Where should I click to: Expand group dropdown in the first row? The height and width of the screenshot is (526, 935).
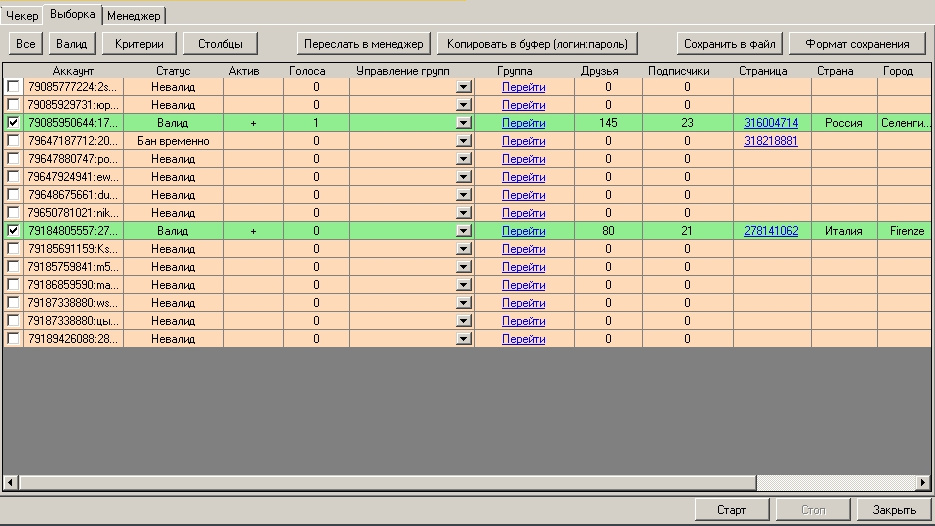point(463,87)
